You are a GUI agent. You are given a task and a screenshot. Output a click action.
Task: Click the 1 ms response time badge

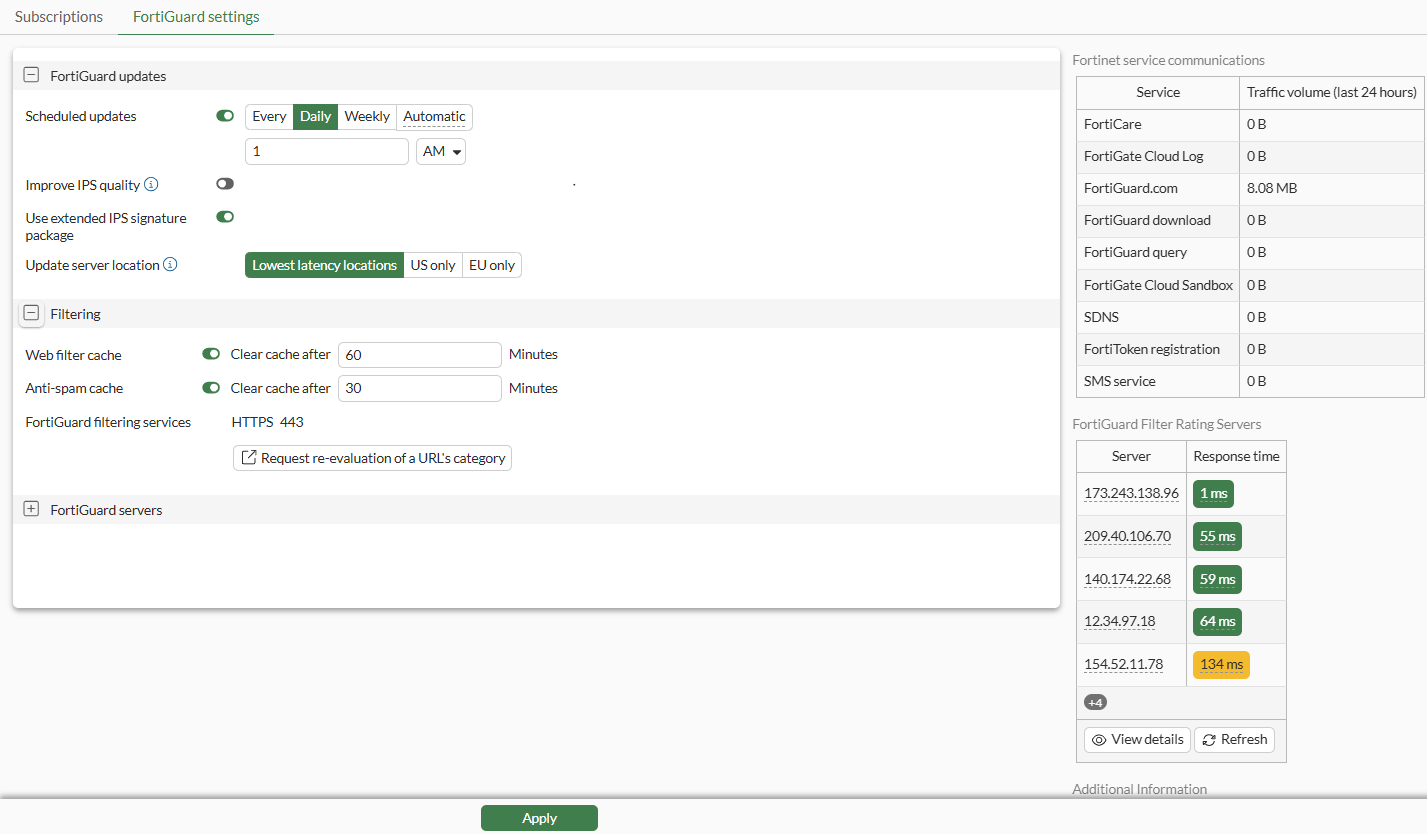point(1213,494)
